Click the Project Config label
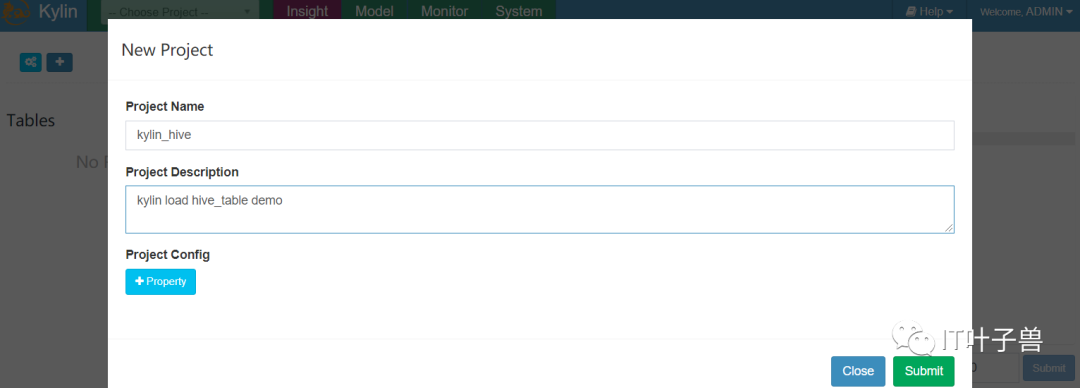This screenshot has height=388, width=1080. (168, 255)
